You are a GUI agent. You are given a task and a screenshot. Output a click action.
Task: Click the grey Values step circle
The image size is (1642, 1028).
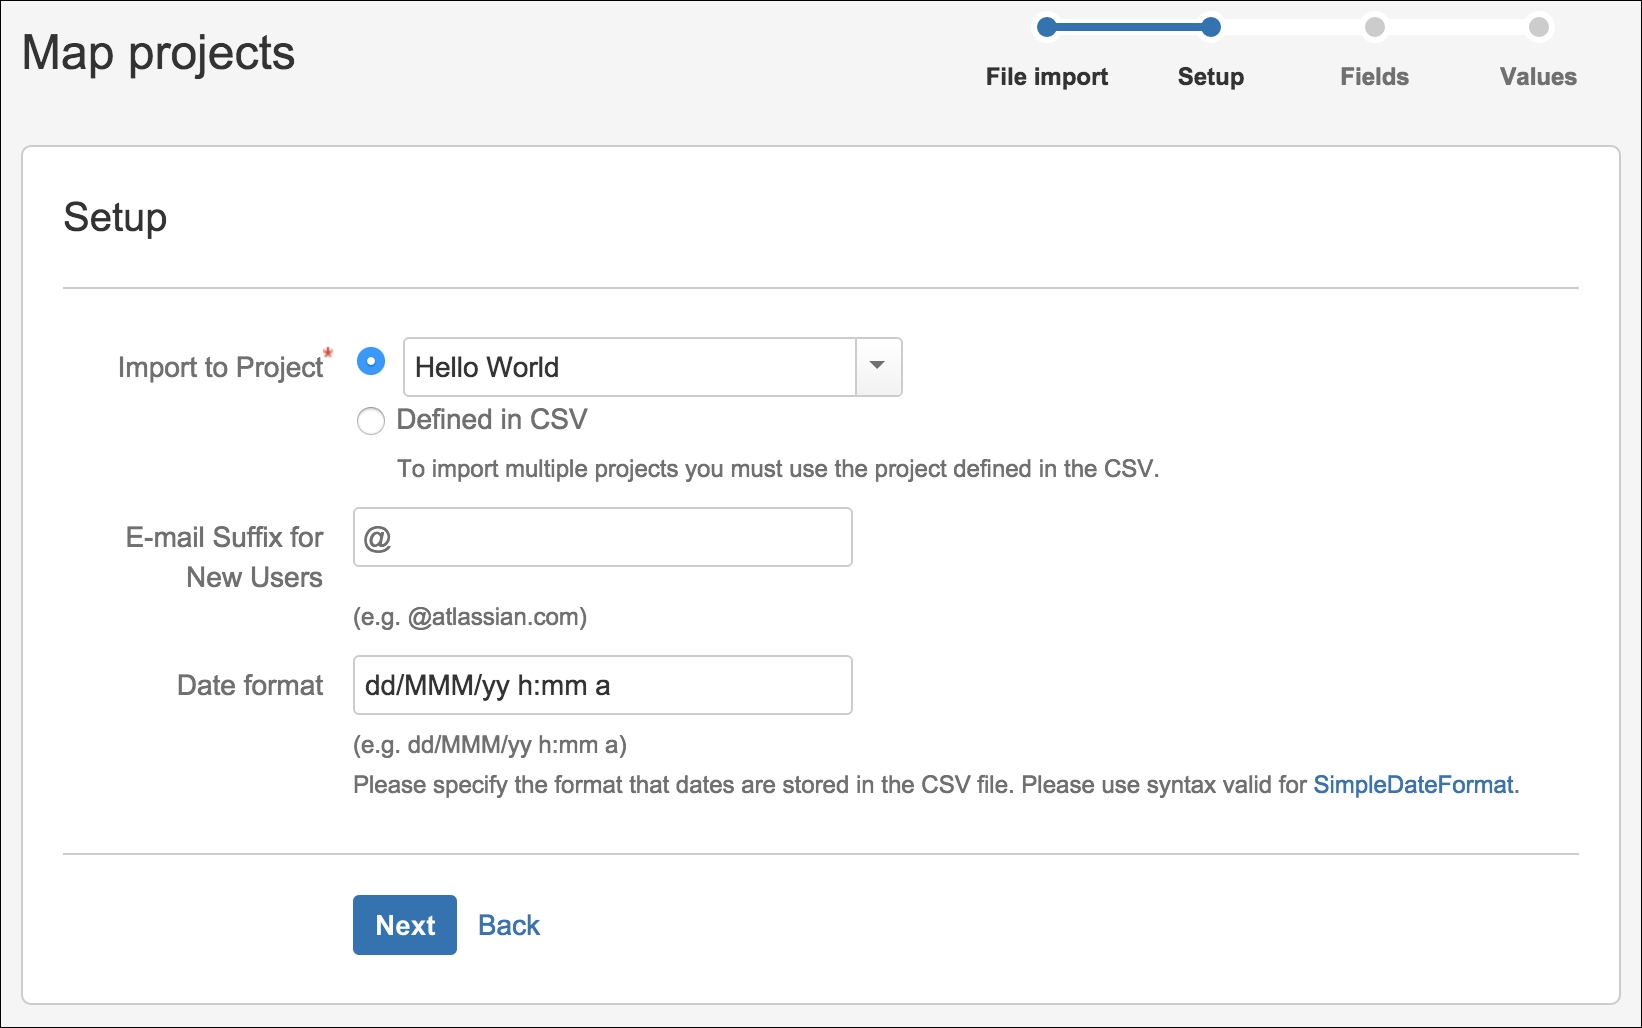pos(1539,27)
